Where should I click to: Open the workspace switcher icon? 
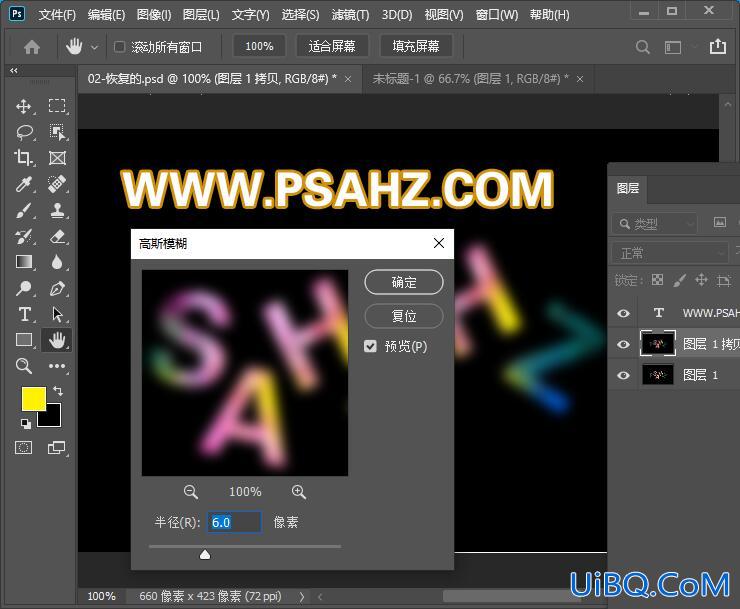tap(673, 47)
